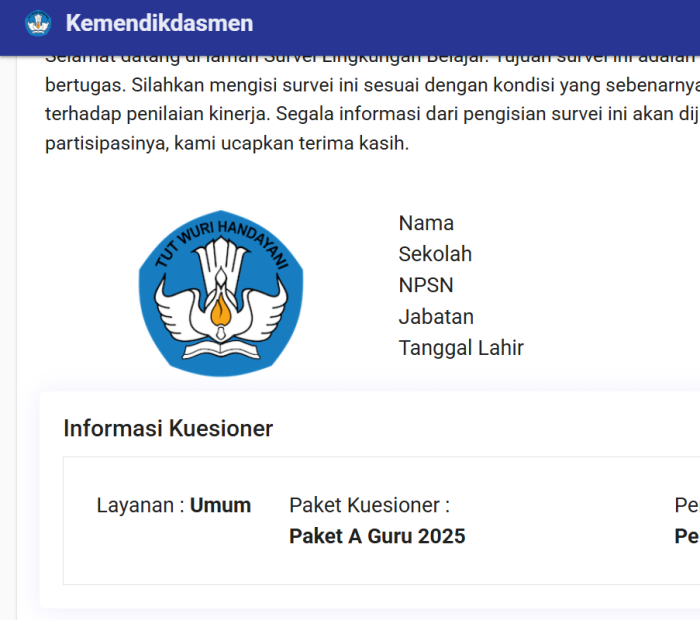The width and height of the screenshot is (700, 620).
Task: Click the line starting 'terhadap penilaian kinerja'
Action: [372, 114]
